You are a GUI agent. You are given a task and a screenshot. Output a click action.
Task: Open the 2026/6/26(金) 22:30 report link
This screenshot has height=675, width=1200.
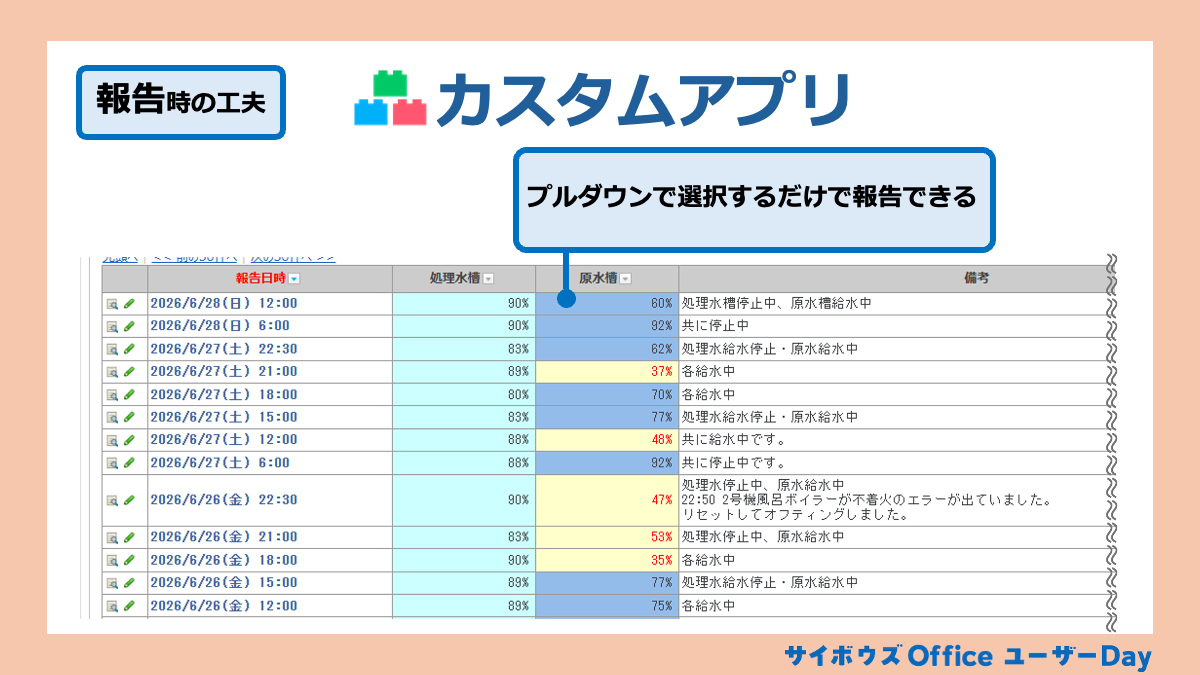(x=223, y=500)
